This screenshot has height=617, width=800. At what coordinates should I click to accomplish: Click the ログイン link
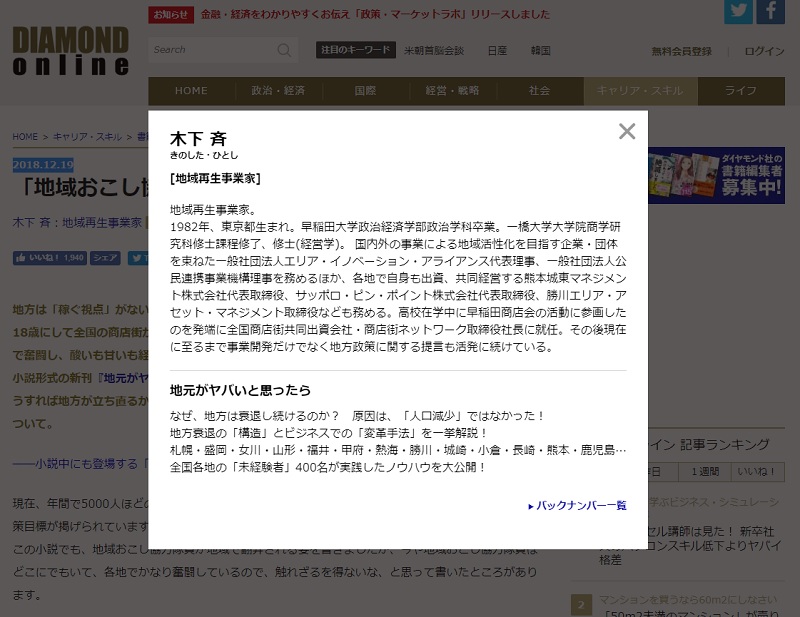click(764, 51)
